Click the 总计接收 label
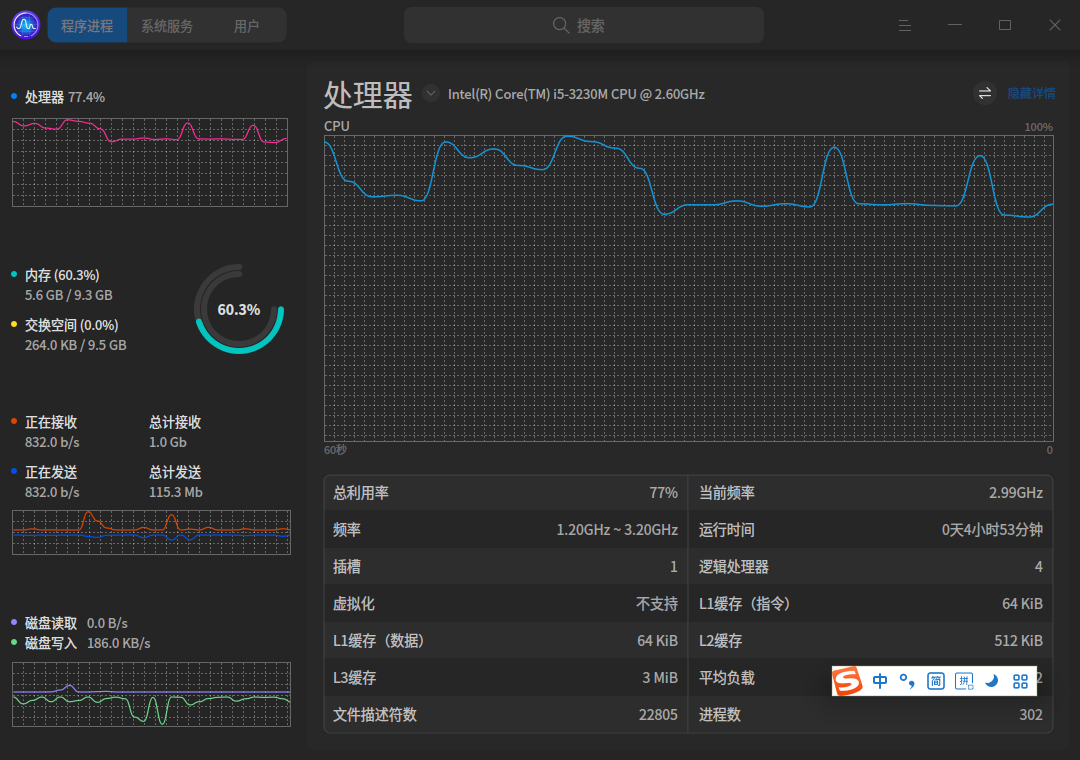The image size is (1080, 760). pos(175,422)
